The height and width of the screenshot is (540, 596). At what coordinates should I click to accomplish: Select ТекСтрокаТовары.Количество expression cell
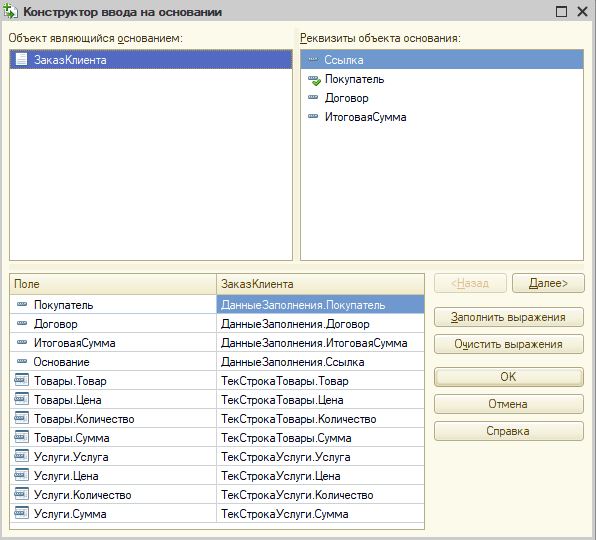(x=320, y=418)
